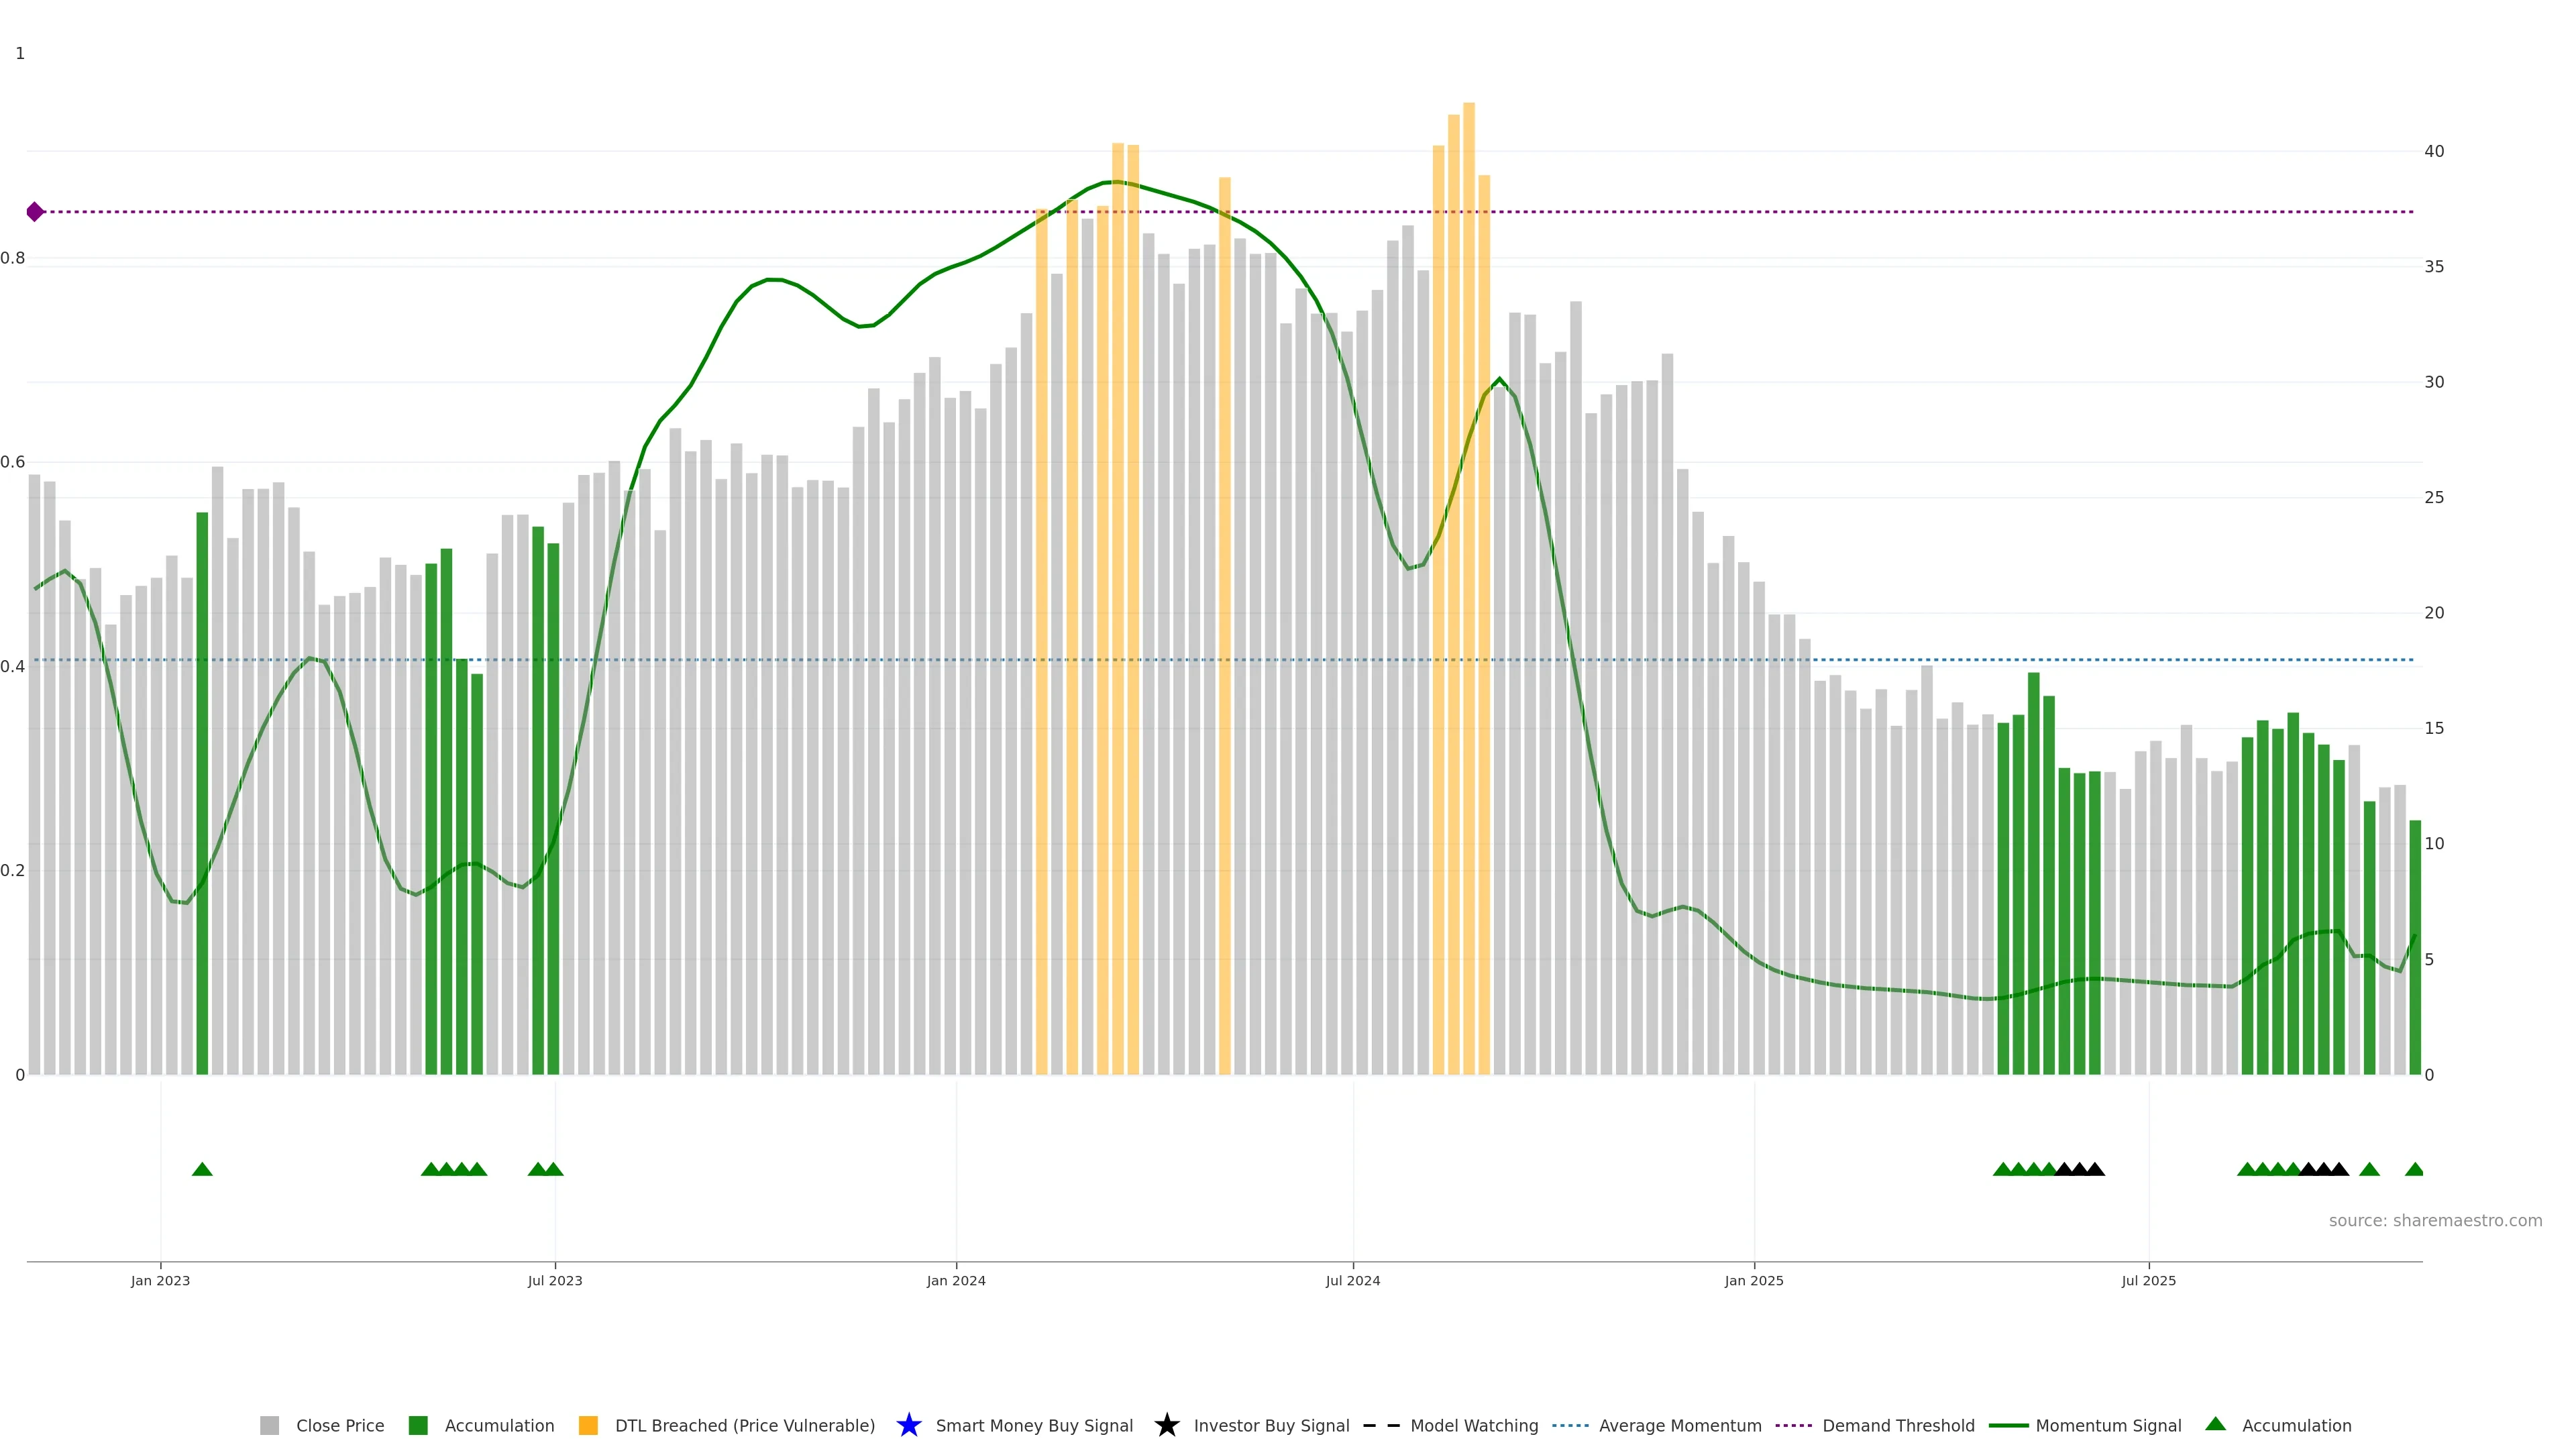2576x1449 pixels.
Task: Click the lone accumulation triangle after Jan 2023
Action: click(x=202, y=1169)
